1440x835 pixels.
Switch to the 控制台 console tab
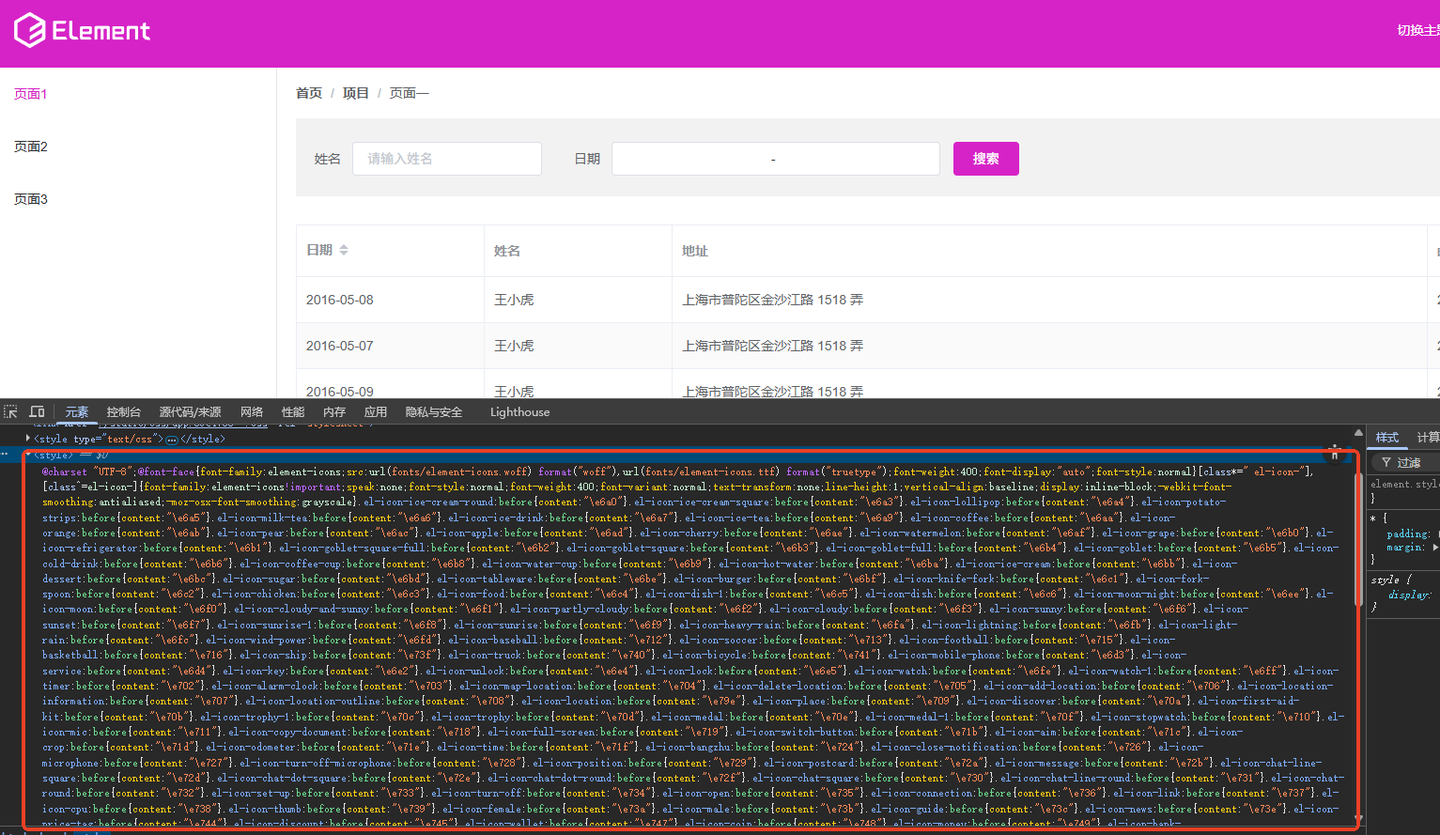[122, 412]
